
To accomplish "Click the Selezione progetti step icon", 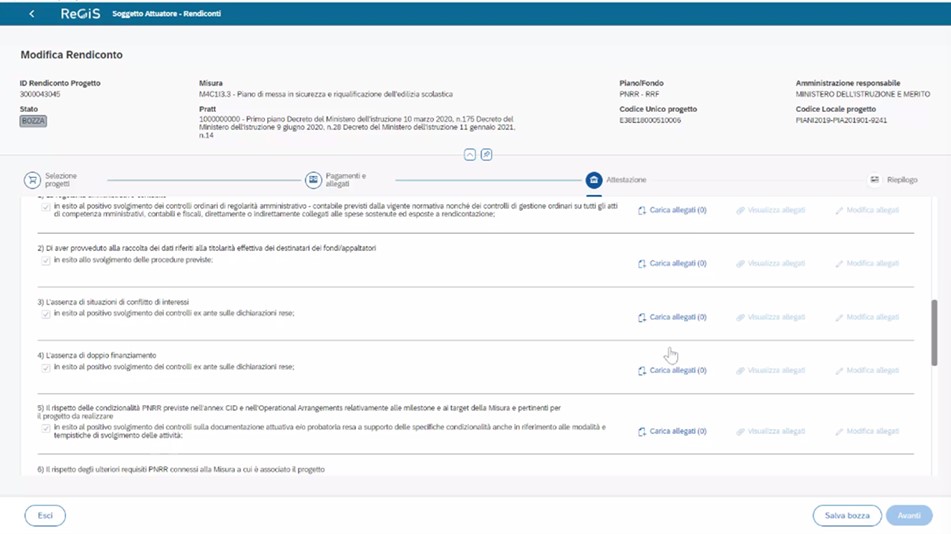I will (33, 180).
